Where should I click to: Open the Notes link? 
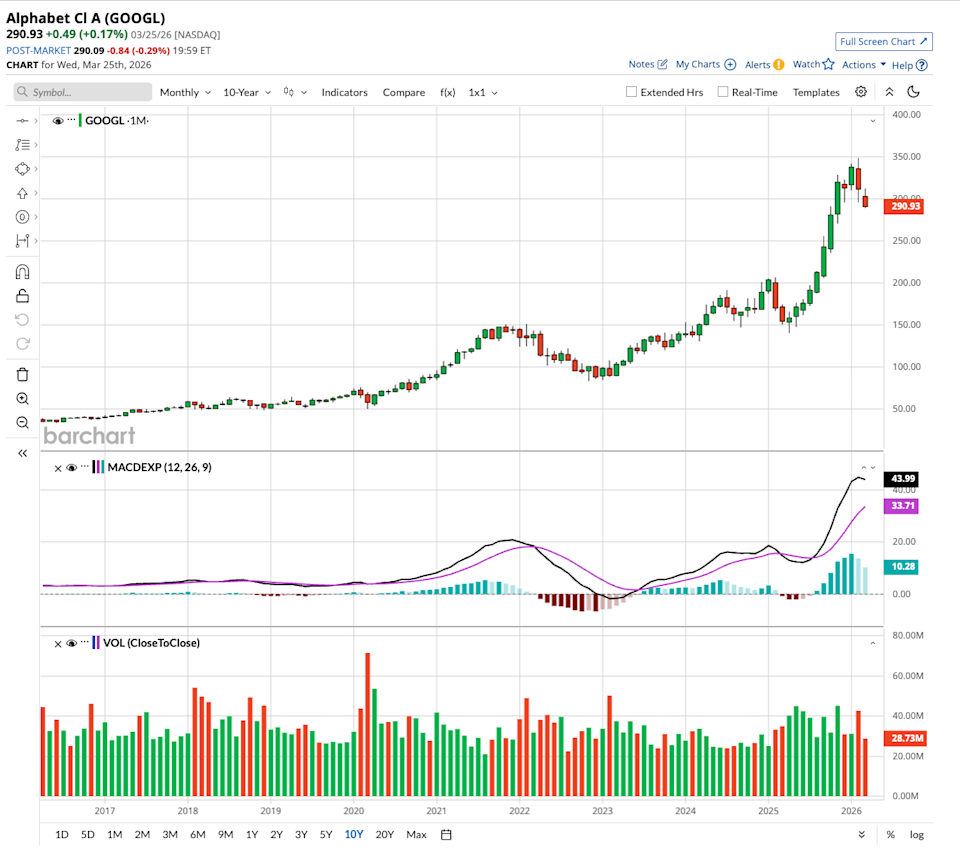pos(647,65)
